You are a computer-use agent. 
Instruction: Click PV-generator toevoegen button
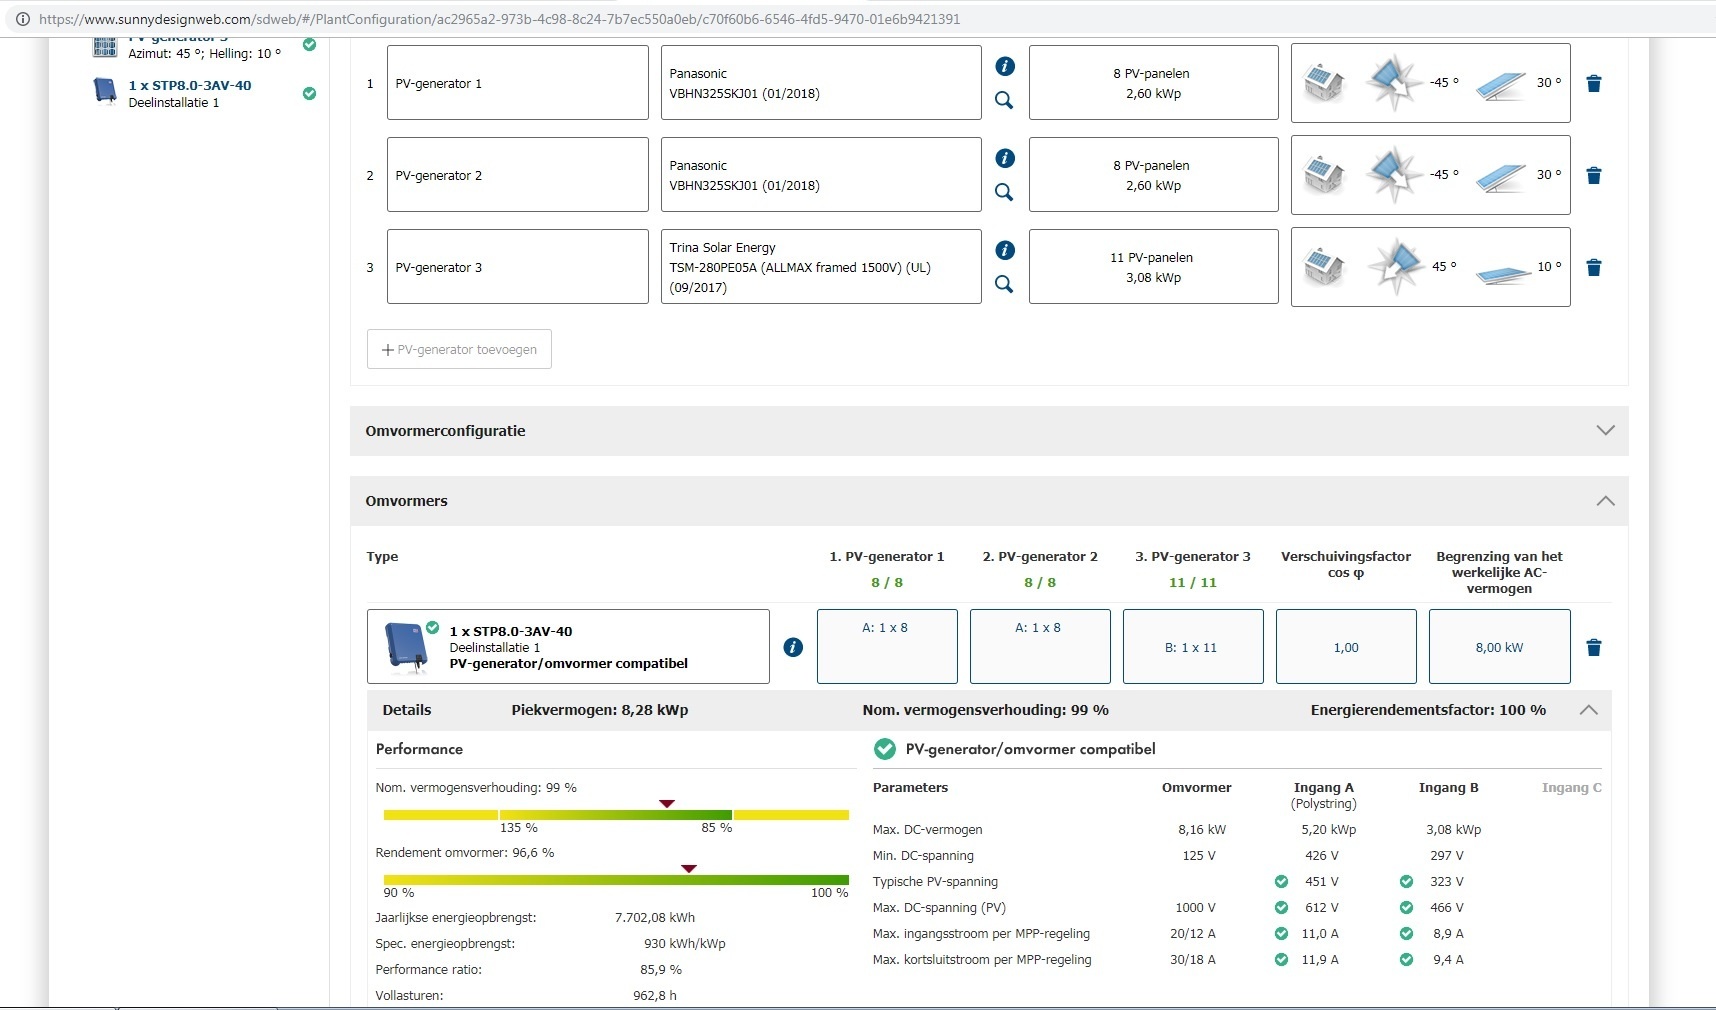pyautogui.click(x=459, y=349)
